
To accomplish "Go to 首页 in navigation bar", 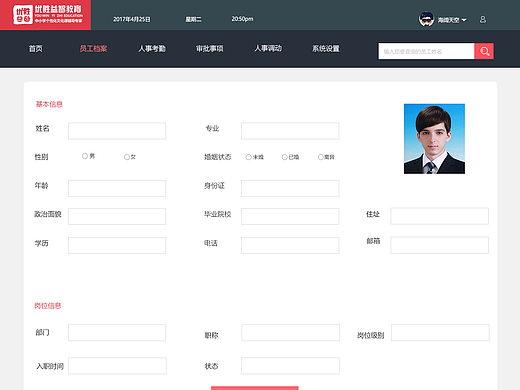I will (x=36, y=49).
